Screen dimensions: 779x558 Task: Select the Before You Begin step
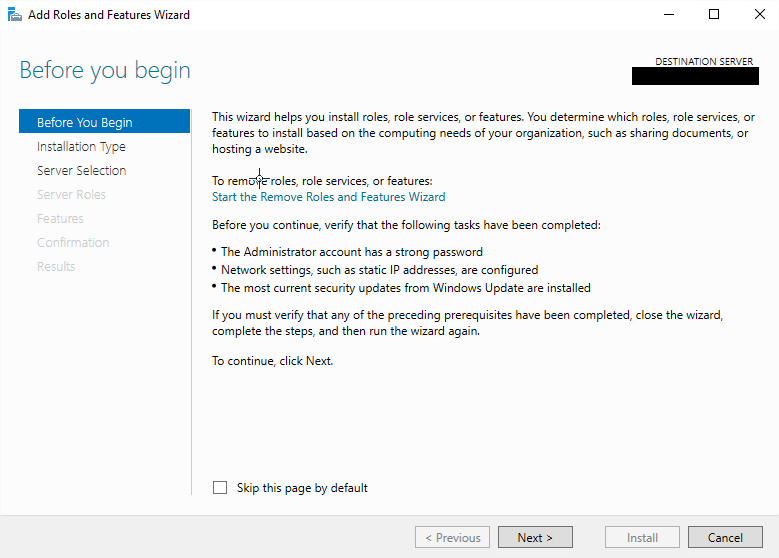(84, 122)
